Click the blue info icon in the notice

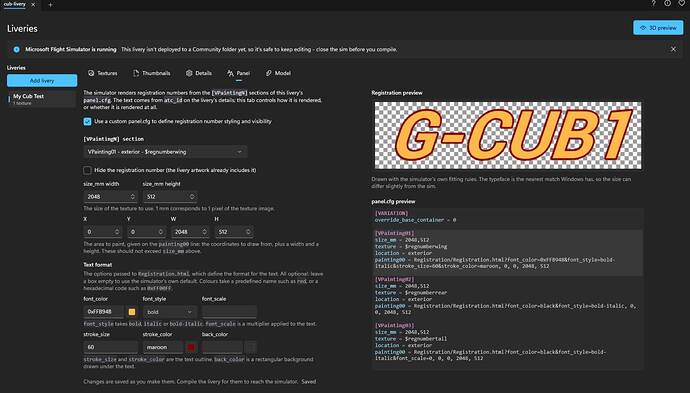pyautogui.click(x=17, y=49)
